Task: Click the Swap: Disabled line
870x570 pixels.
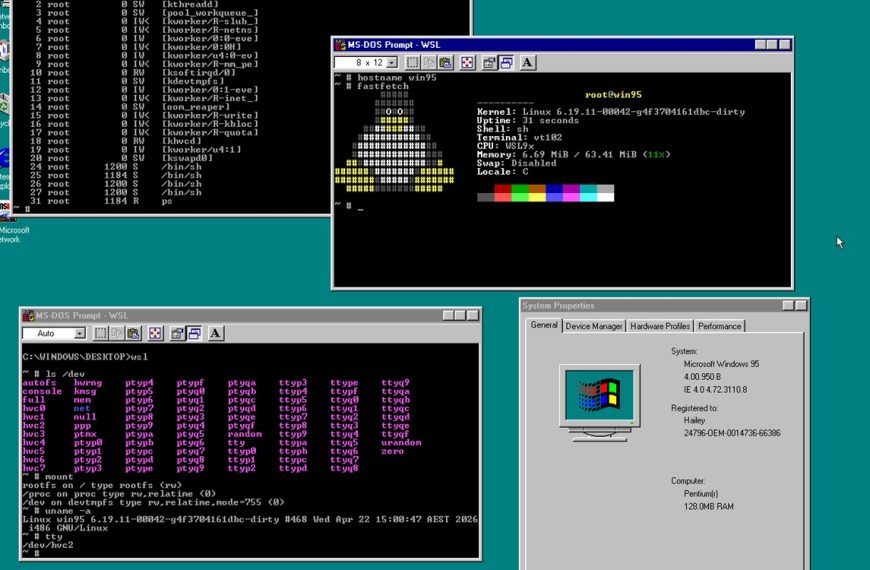Action: pyautogui.click(x=517, y=163)
